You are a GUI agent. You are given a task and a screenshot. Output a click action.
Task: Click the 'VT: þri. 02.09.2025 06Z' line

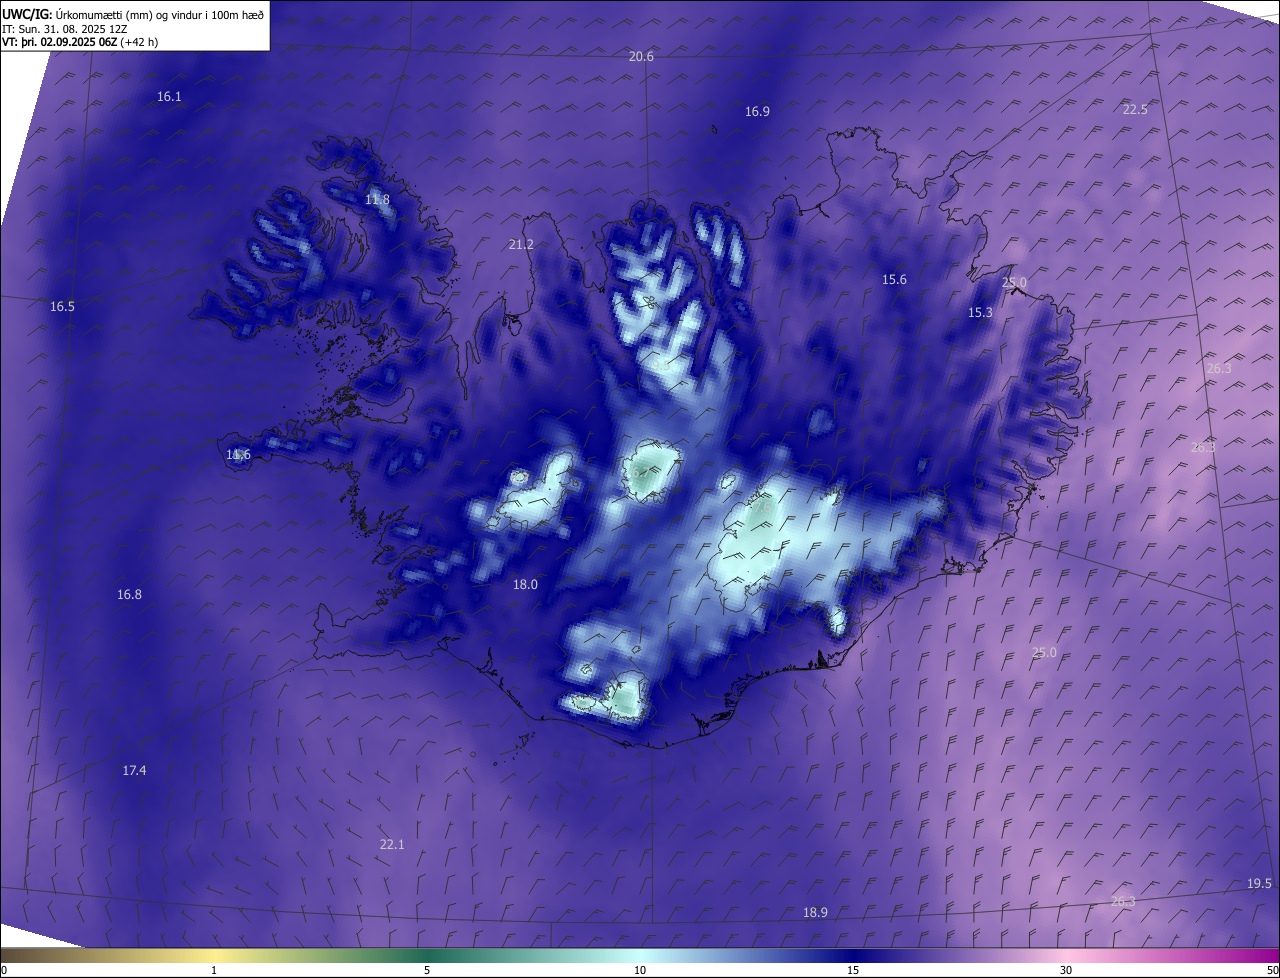coord(80,42)
